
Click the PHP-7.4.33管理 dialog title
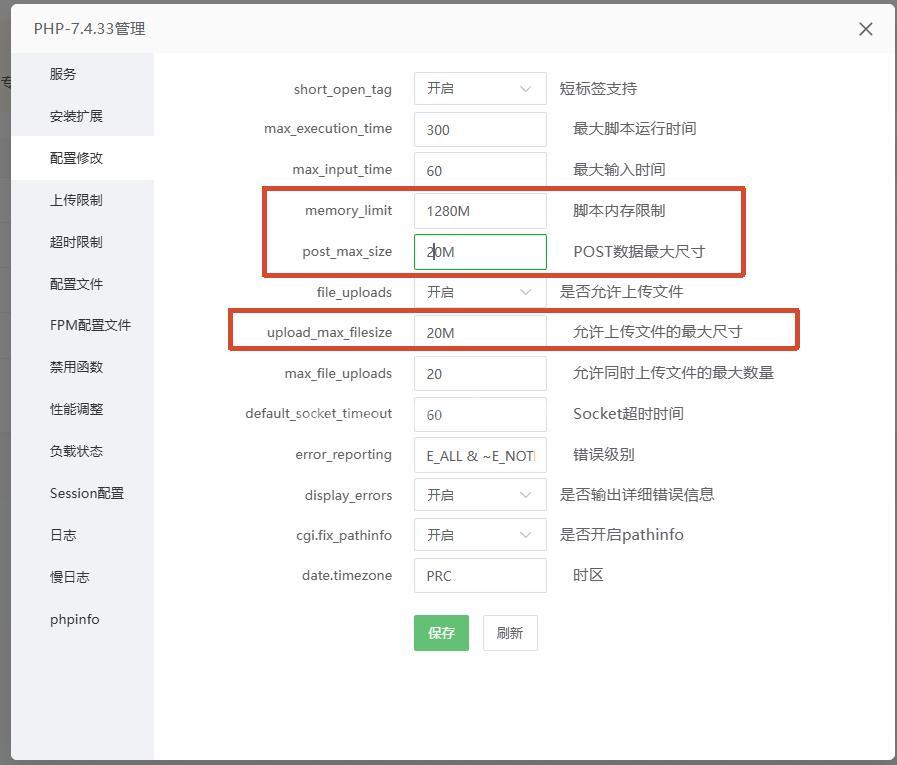click(x=89, y=29)
